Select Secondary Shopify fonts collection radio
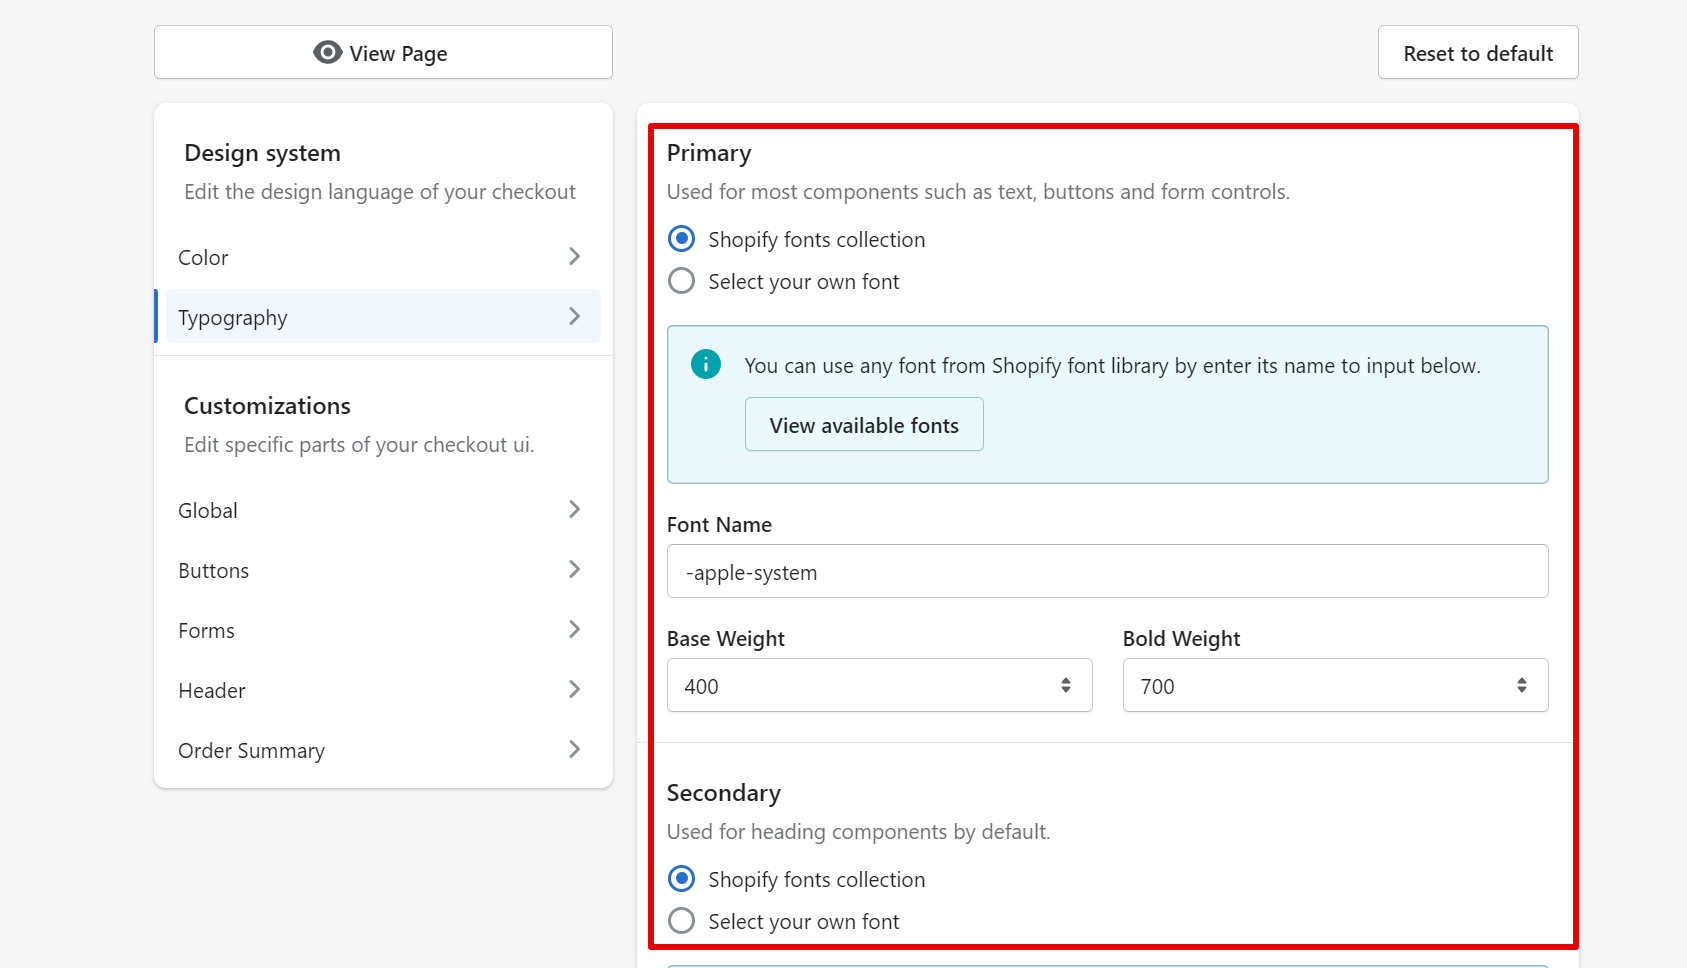Image resolution: width=1687 pixels, height=968 pixels. click(x=681, y=879)
